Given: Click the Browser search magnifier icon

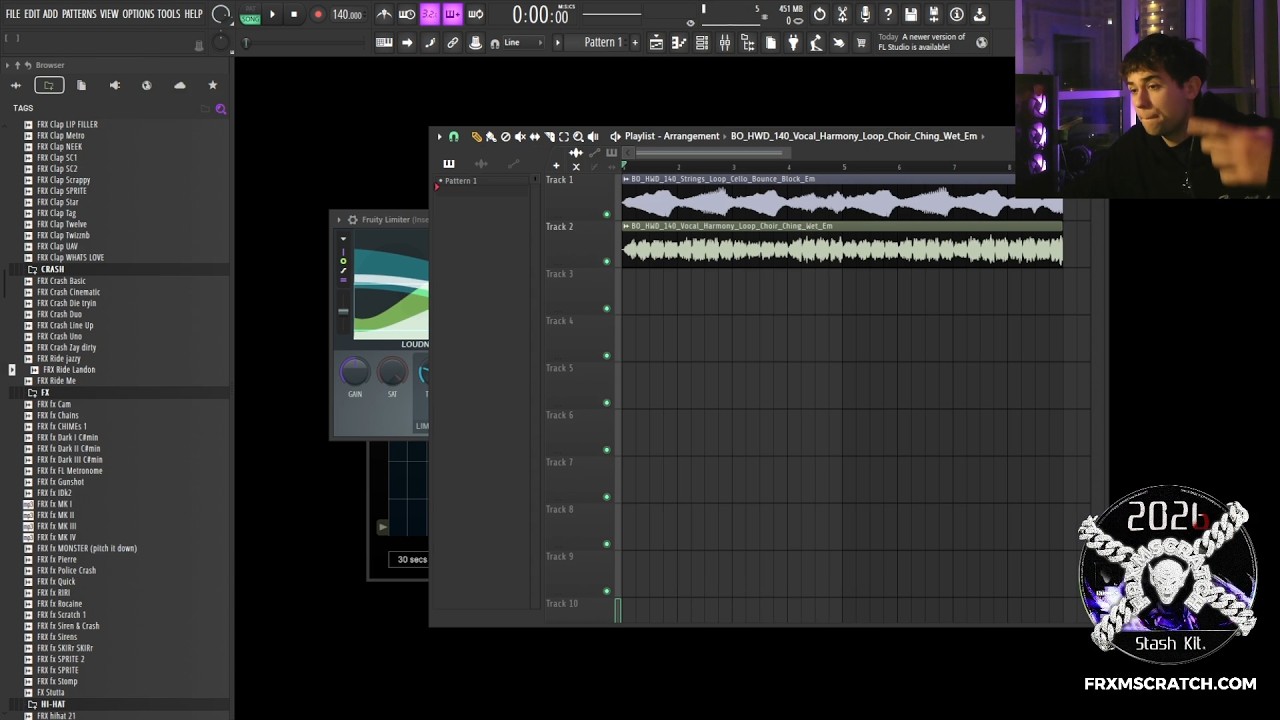Looking at the screenshot, I should (221, 109).
